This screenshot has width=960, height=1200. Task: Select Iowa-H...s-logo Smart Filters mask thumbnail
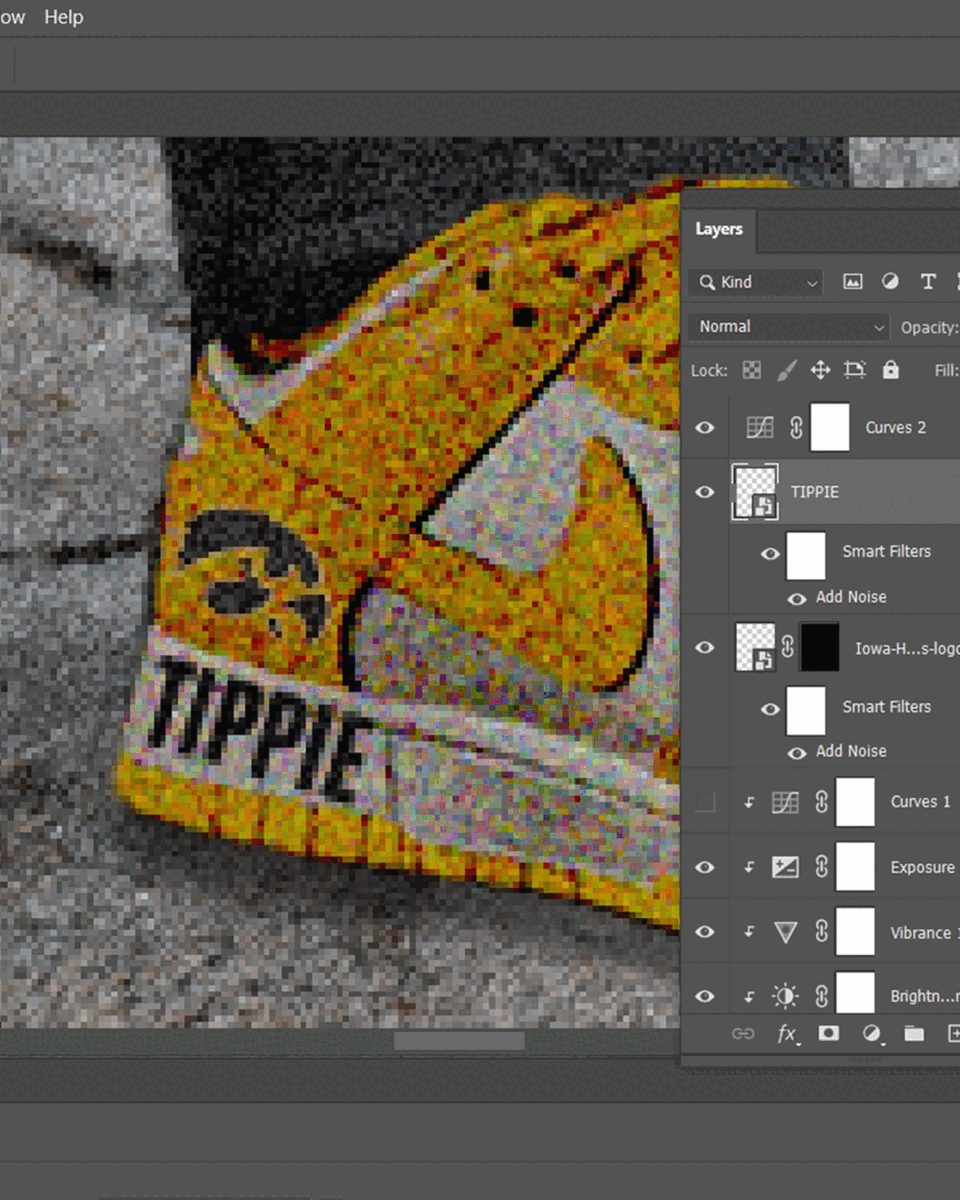click(806, 711)
